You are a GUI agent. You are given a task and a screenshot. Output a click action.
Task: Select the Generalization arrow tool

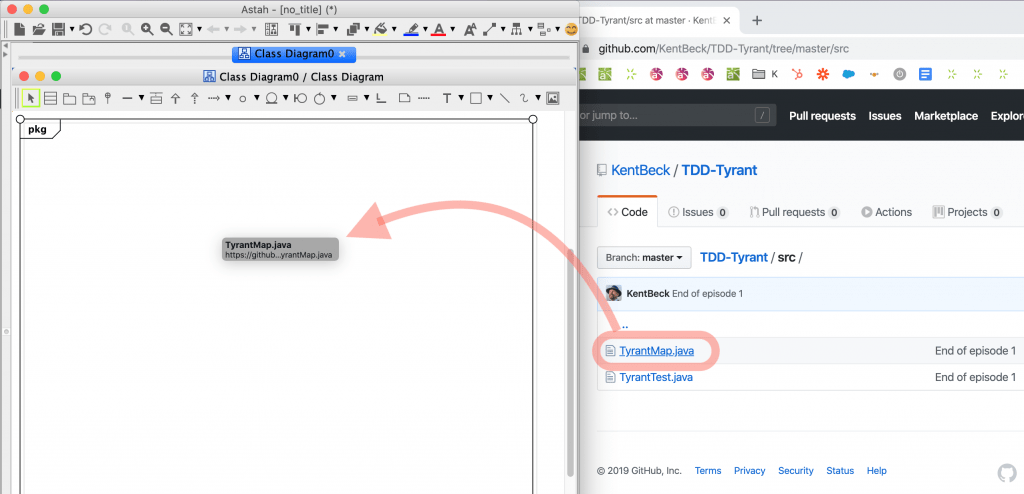point(175,98)
